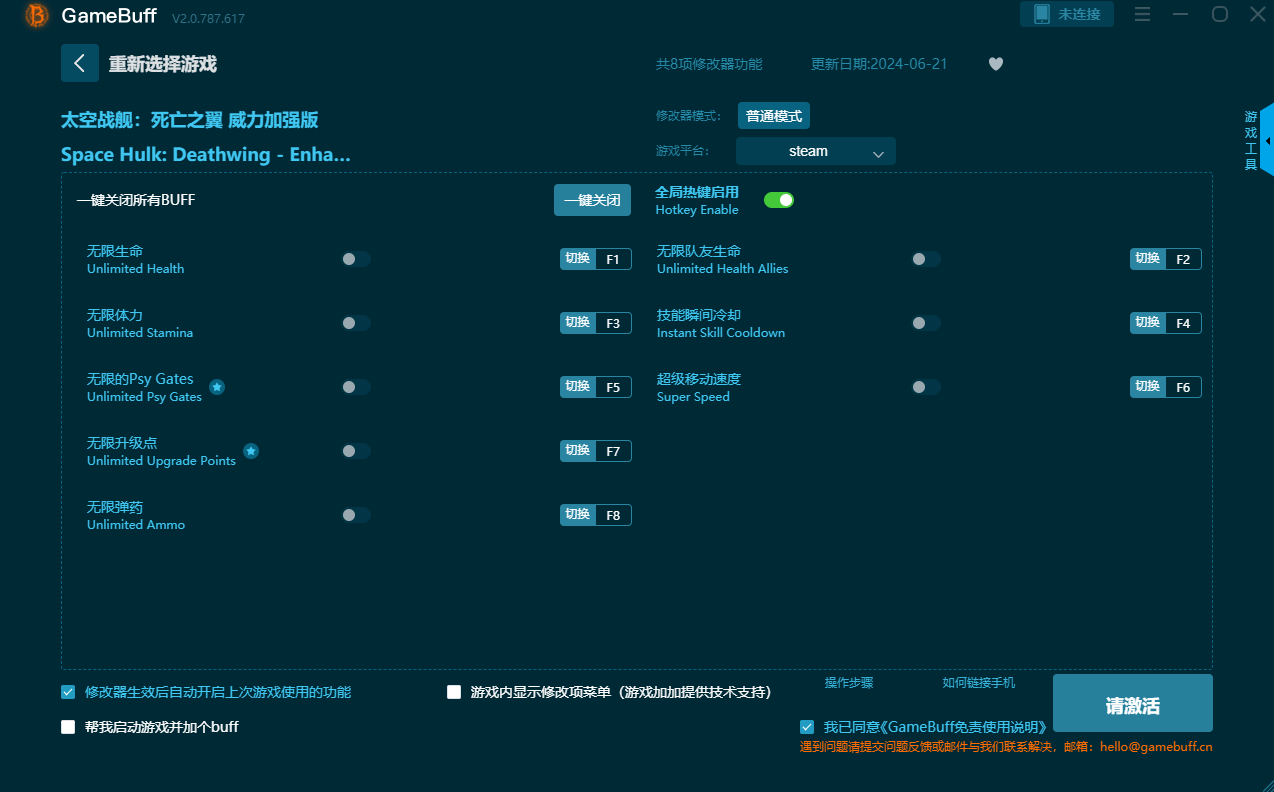Close the GameBuff window
Viewport: 1274px width, 792px height.
point(1258,14)
